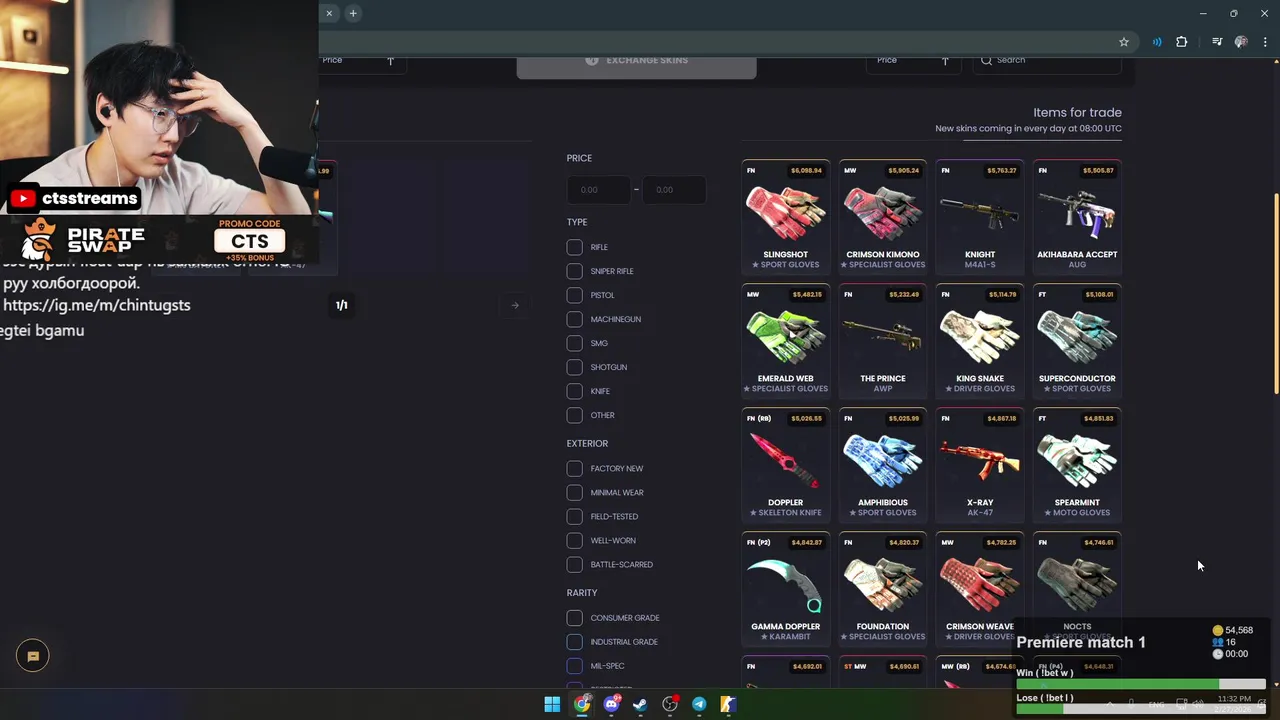
Task: Check the Consumer Grade rarity box
Action: pyautogui.click(x=574, y=618)
